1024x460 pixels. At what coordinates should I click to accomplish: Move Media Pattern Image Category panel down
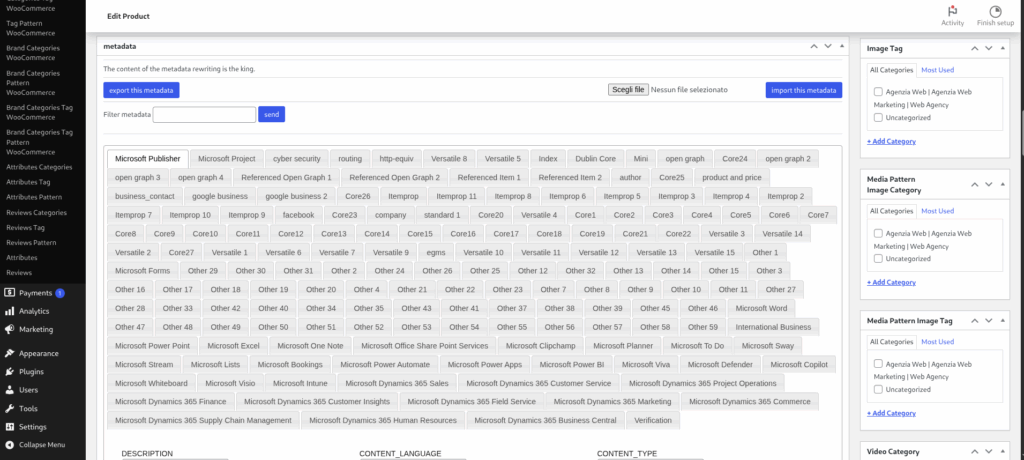click(988, 184)
